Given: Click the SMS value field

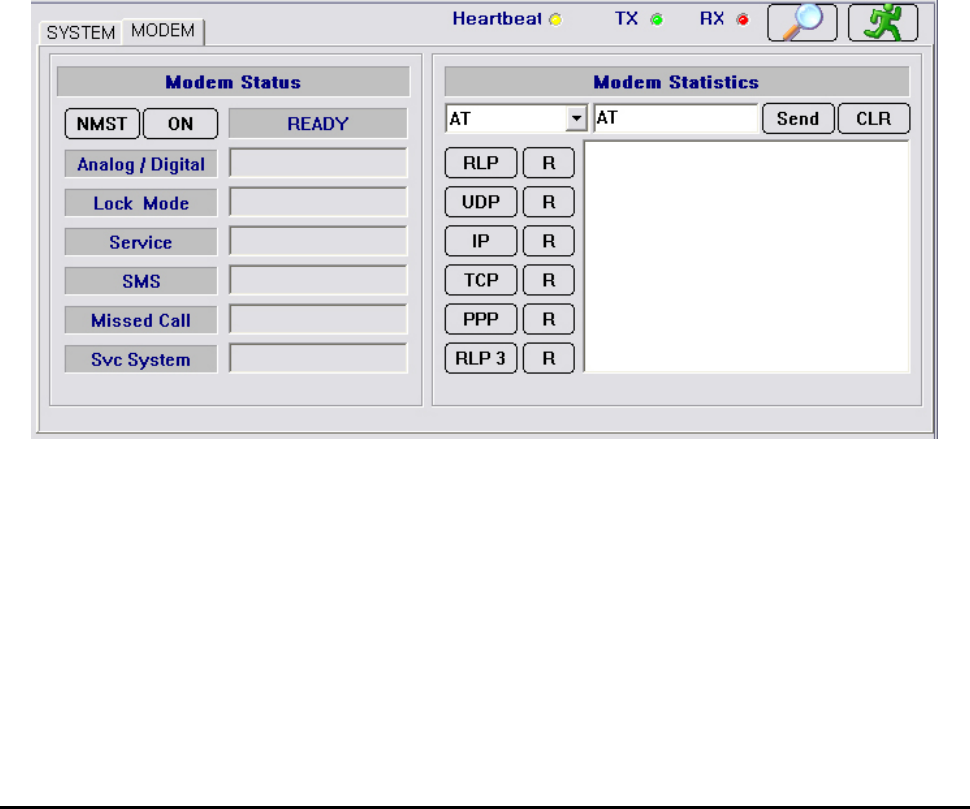Looking at the screenshot, I should click(318, 281).
